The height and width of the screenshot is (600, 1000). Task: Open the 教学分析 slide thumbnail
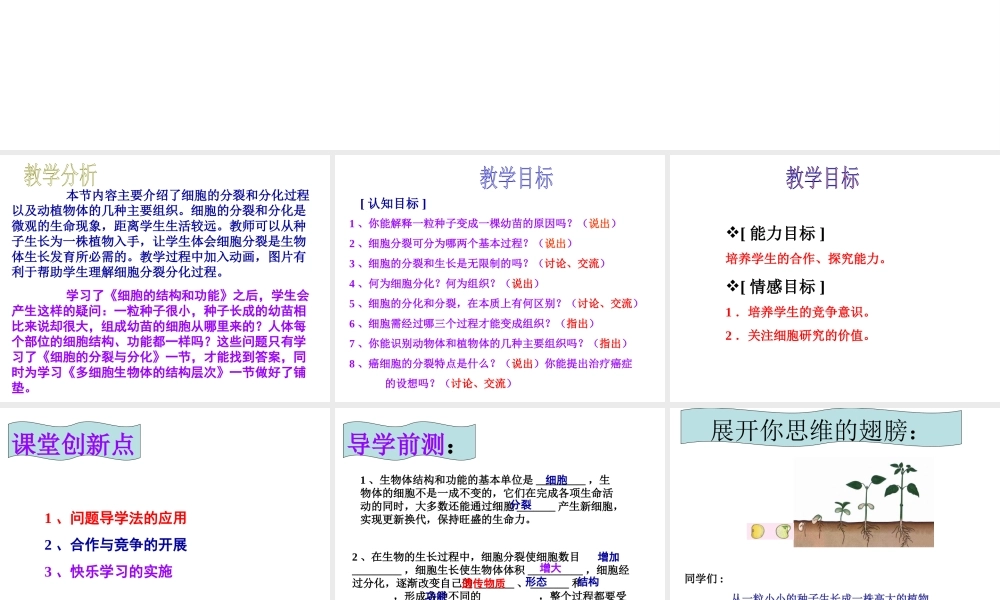(x=165, y=278)
